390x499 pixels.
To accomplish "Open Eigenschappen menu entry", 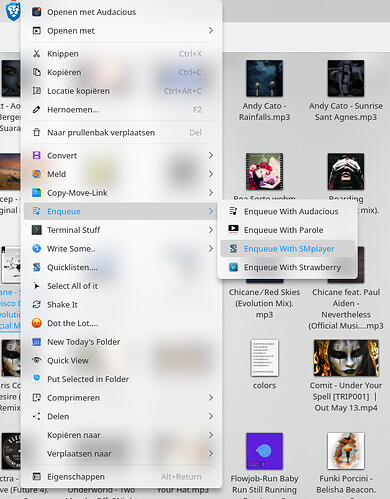I will pyautogui.click(x=121, y=477).
